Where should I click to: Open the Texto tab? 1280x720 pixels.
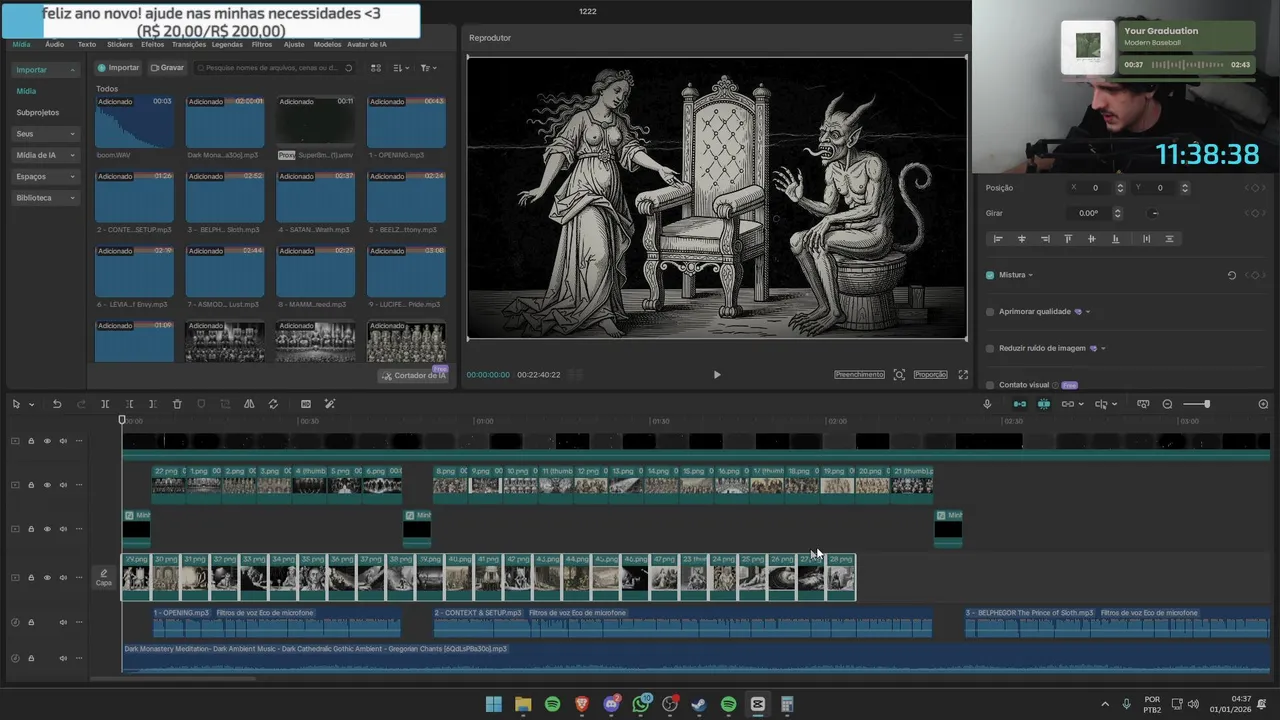coord(87,44)
